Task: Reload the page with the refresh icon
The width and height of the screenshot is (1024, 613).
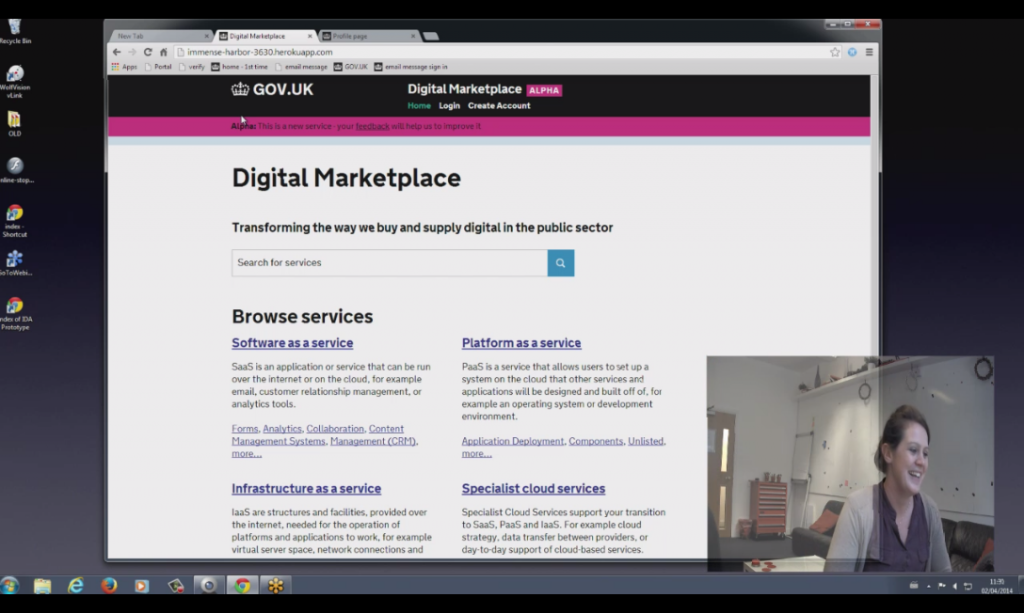Action: click(x=148, y=52)
